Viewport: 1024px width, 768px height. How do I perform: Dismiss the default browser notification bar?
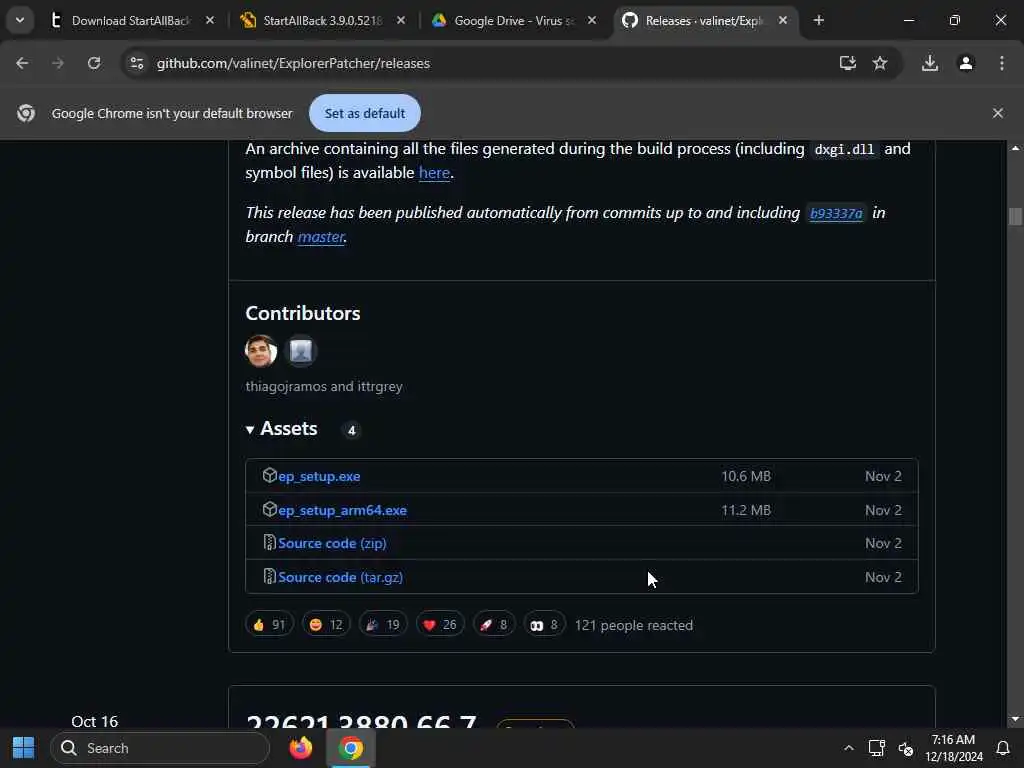point(997,113)
